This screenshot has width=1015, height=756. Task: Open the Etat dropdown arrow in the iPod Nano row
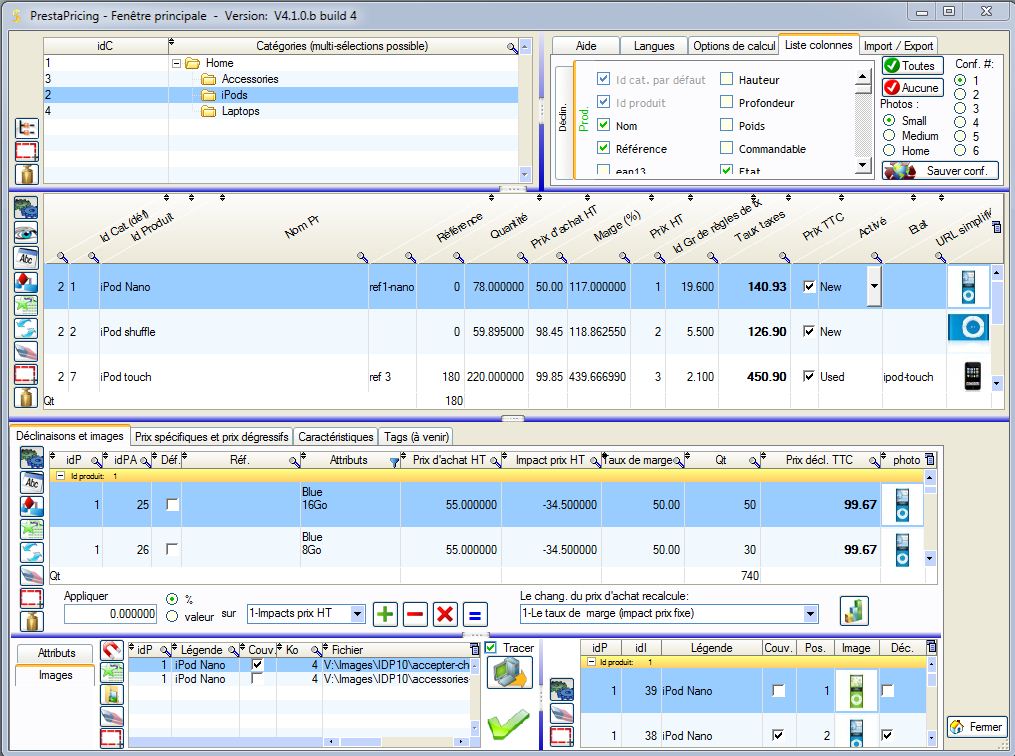click(x=874, y=286)
